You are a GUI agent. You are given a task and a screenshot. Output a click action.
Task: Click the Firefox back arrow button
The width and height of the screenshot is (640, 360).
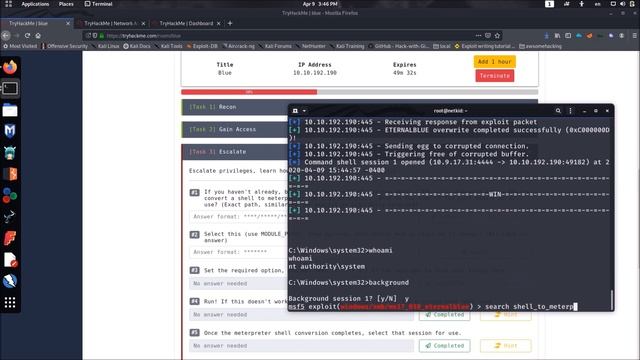tap(6, 36)
